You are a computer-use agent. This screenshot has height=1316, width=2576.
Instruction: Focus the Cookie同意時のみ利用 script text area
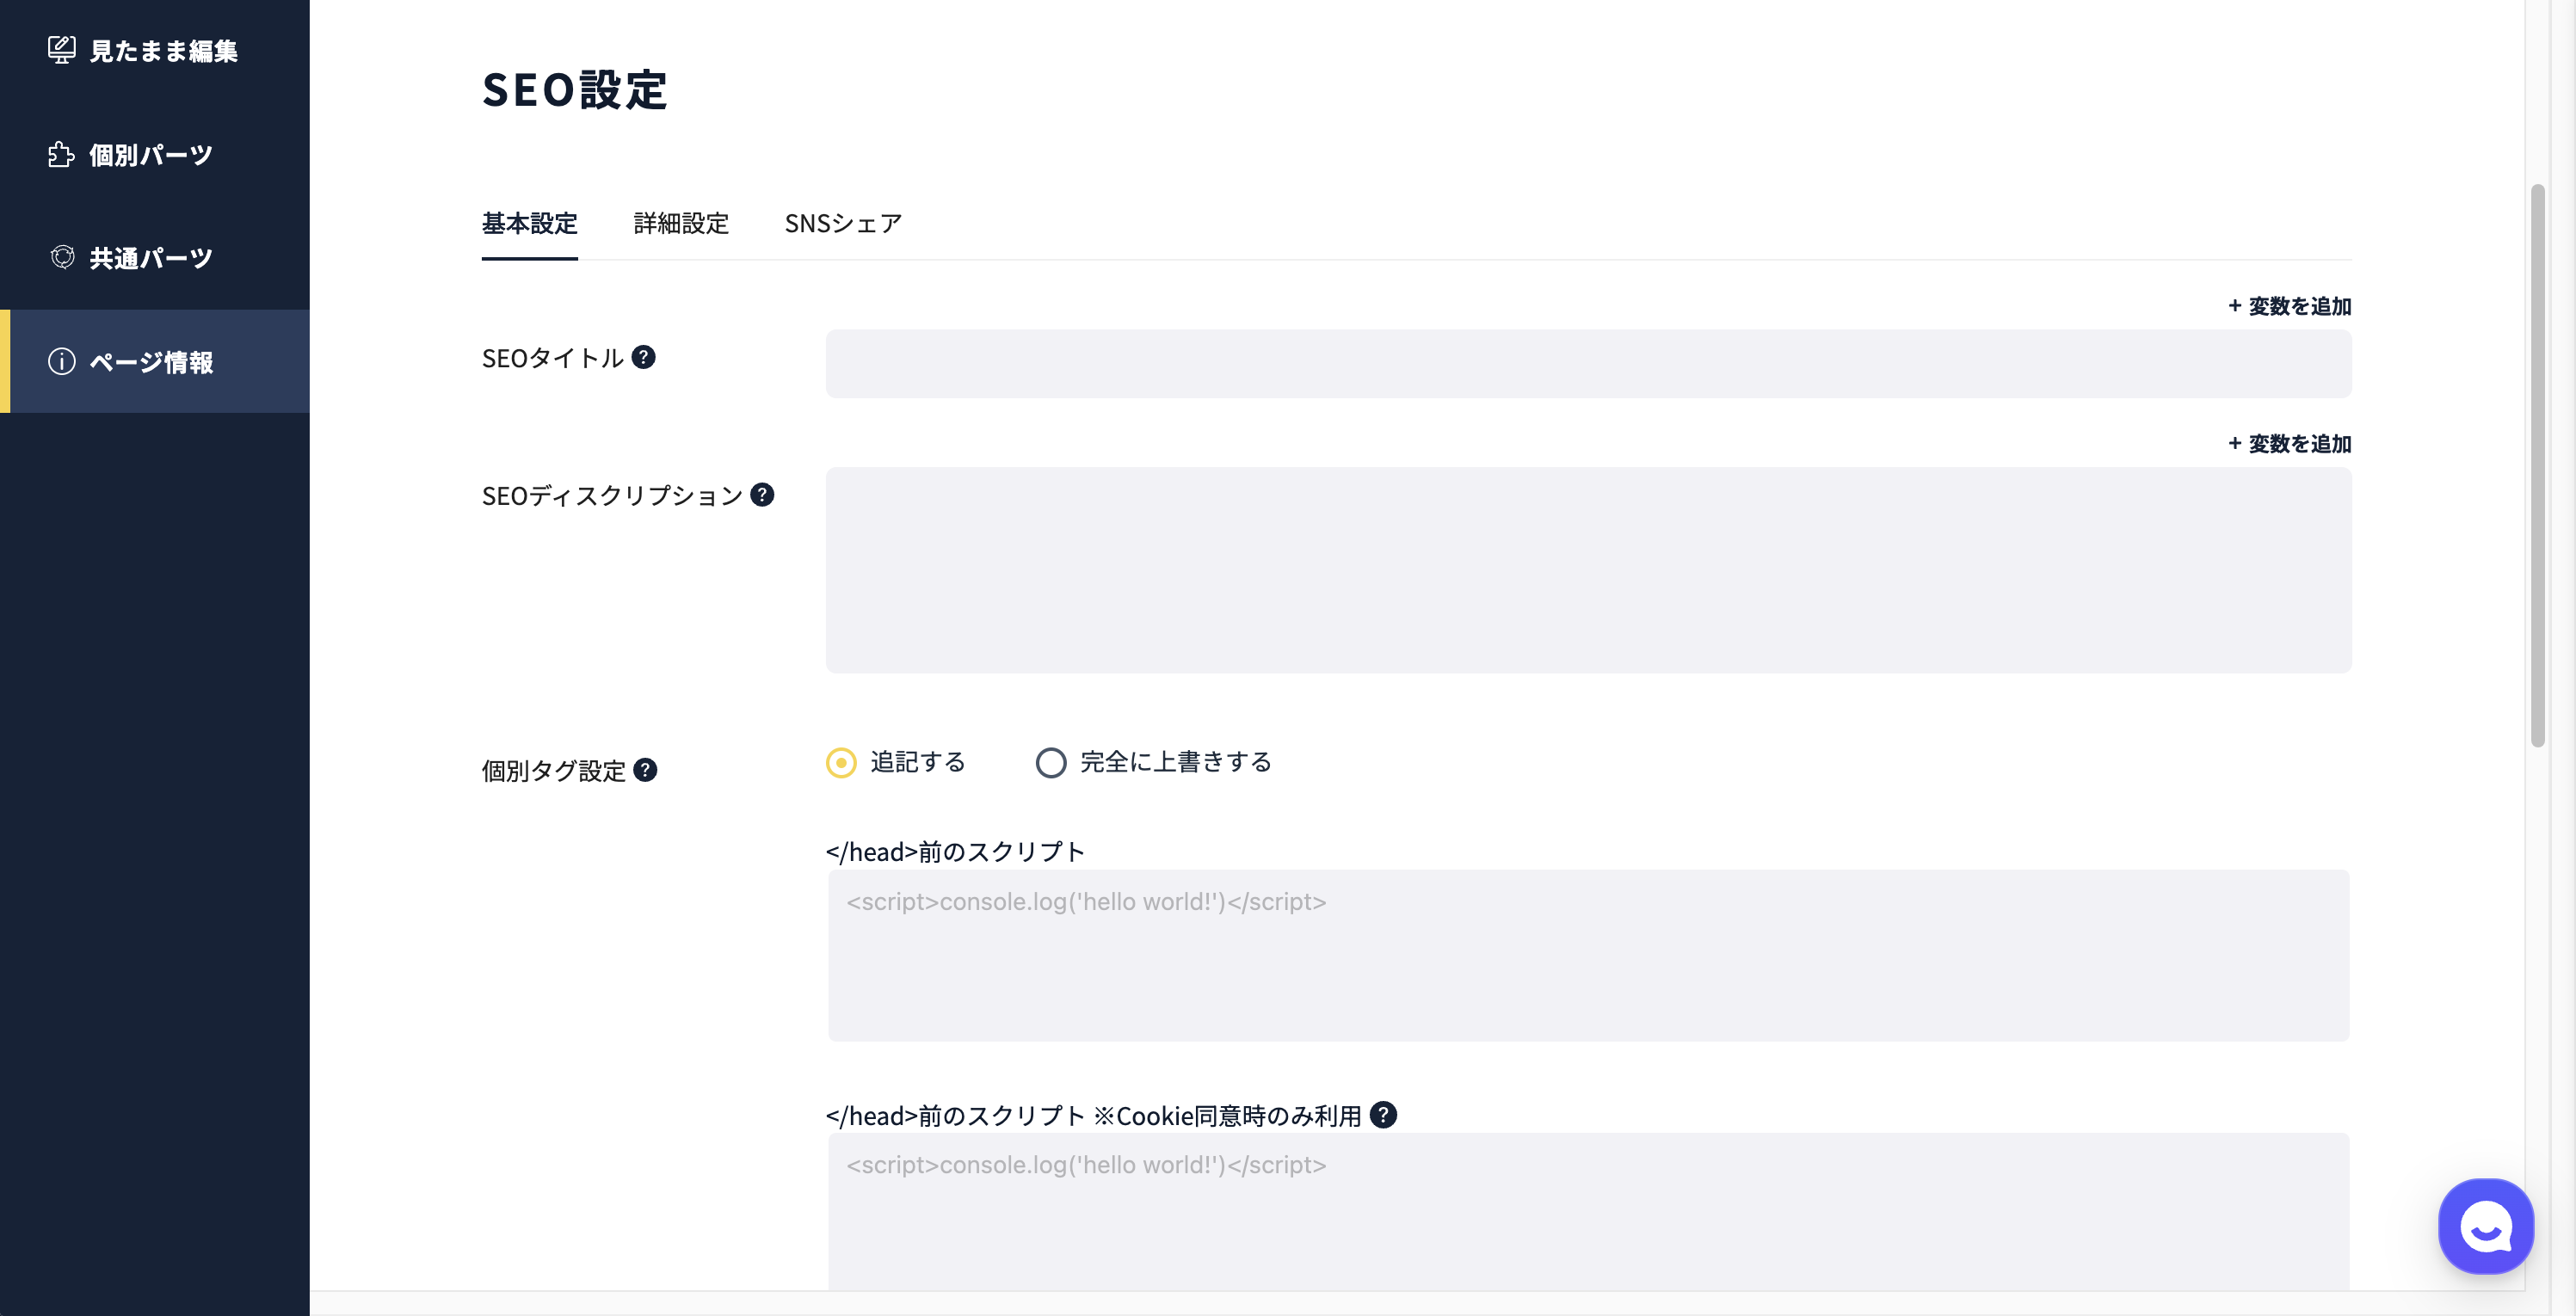pyautogui.click(x=1588, y=1211)
